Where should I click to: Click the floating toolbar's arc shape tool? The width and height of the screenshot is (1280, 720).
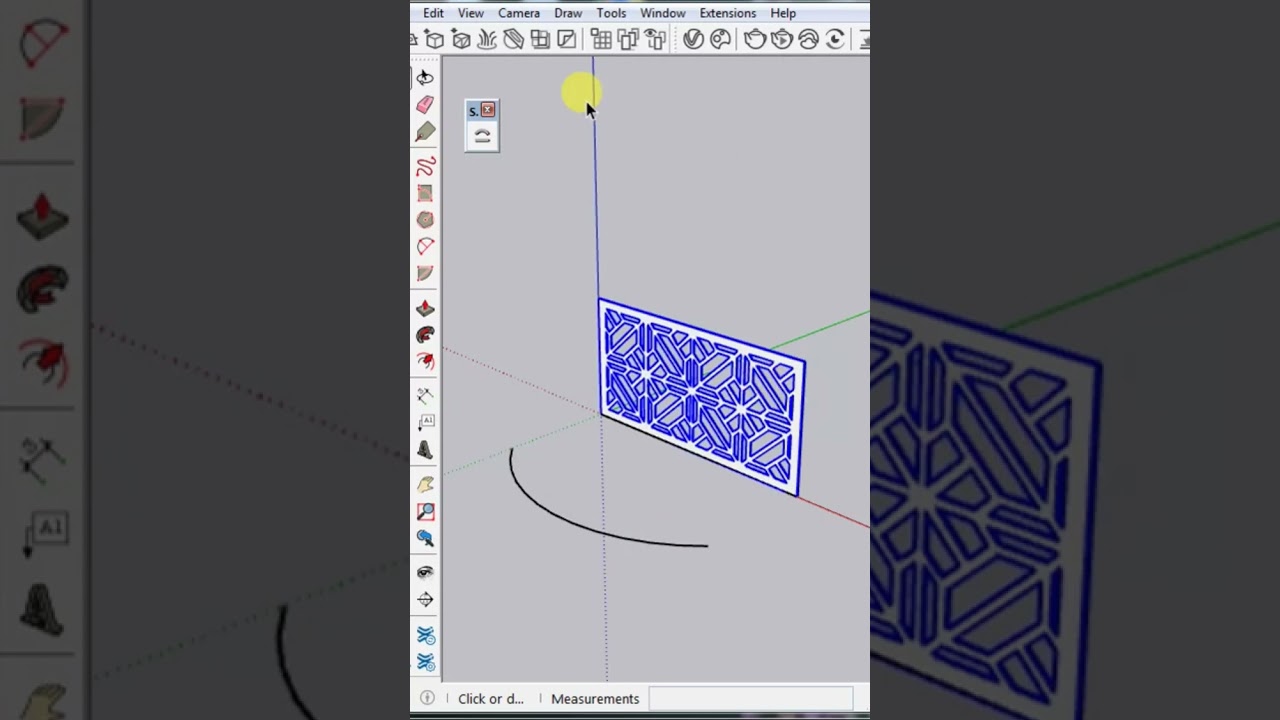click(482, 137)
